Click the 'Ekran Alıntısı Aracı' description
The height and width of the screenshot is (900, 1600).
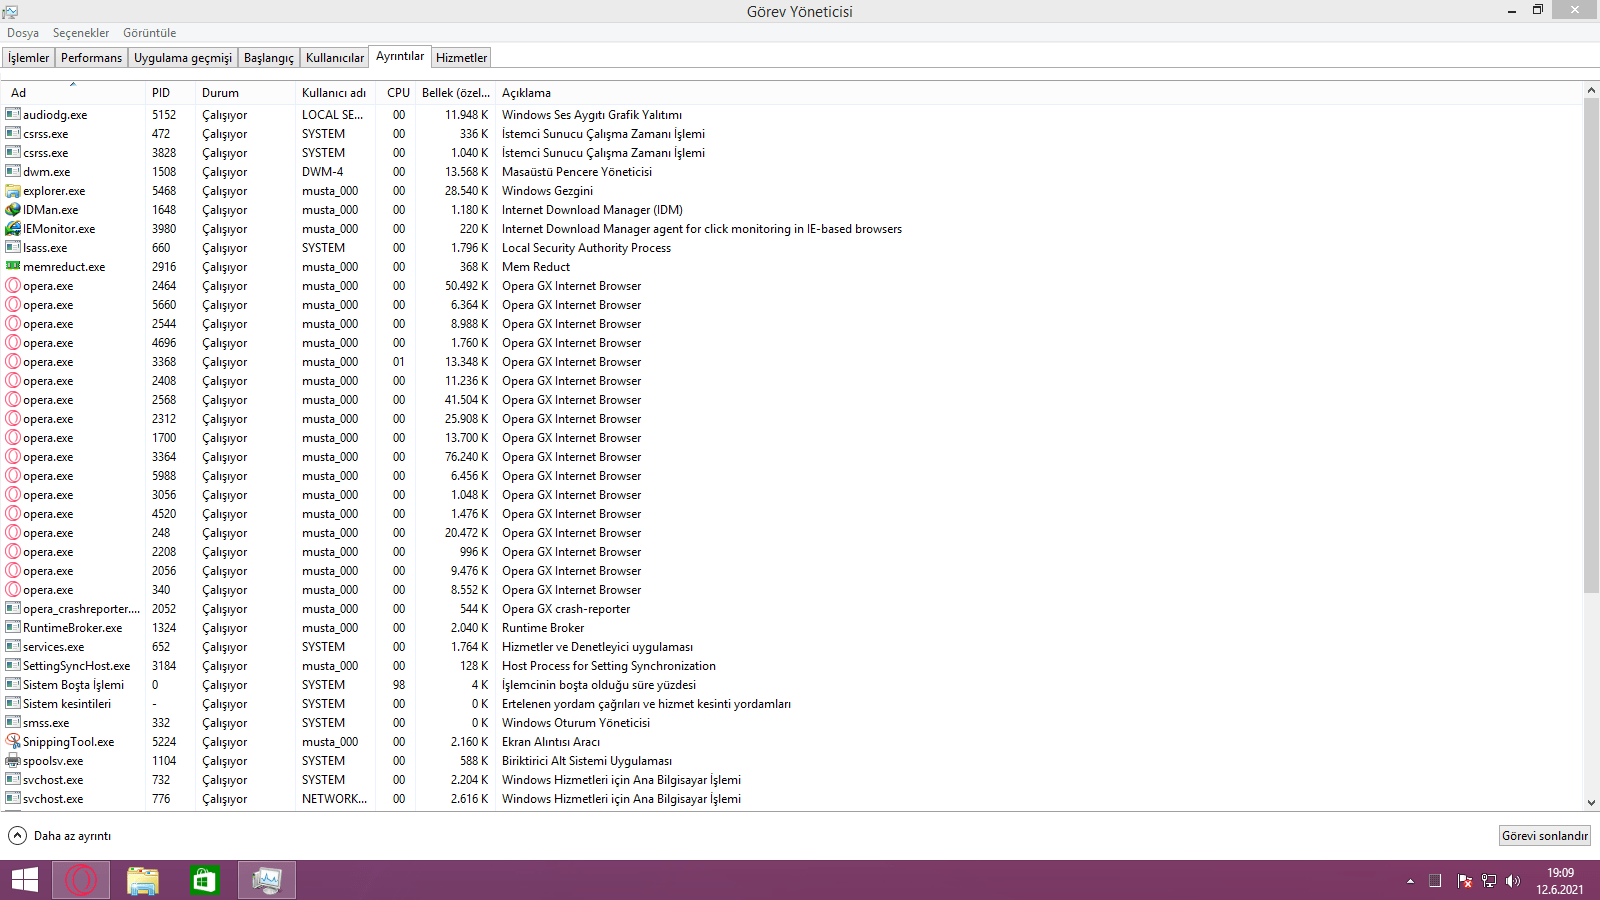[x=551, y=742]
